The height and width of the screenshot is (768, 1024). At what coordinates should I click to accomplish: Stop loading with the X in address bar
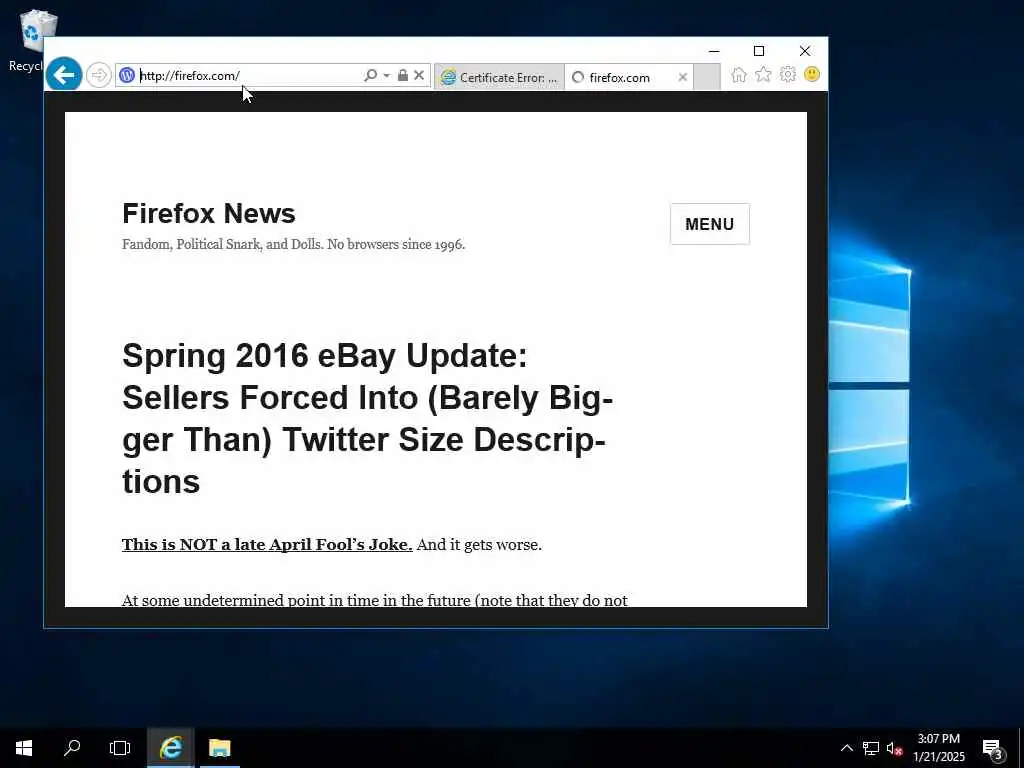click(419, 75)
